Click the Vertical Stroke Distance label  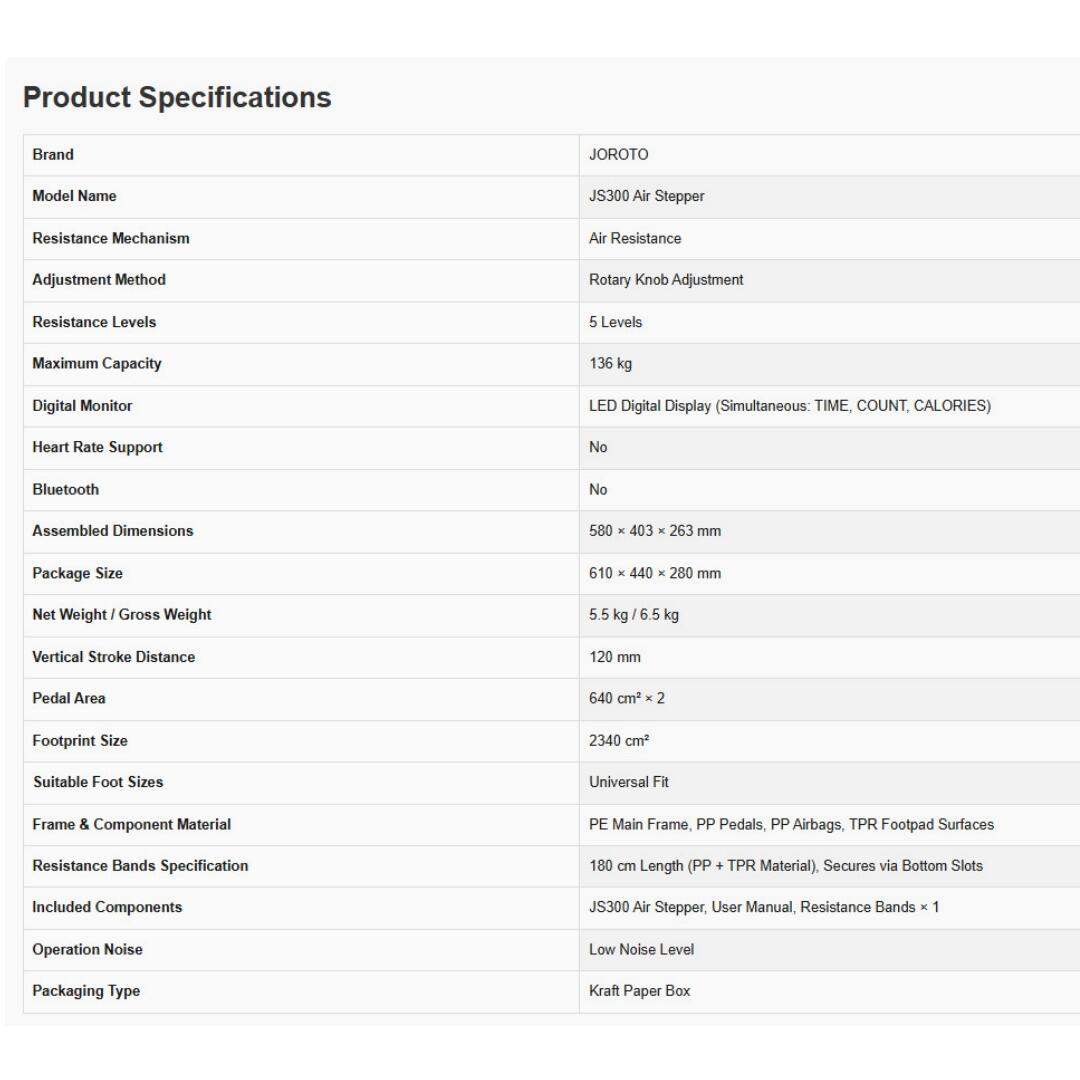pos(114,656)
